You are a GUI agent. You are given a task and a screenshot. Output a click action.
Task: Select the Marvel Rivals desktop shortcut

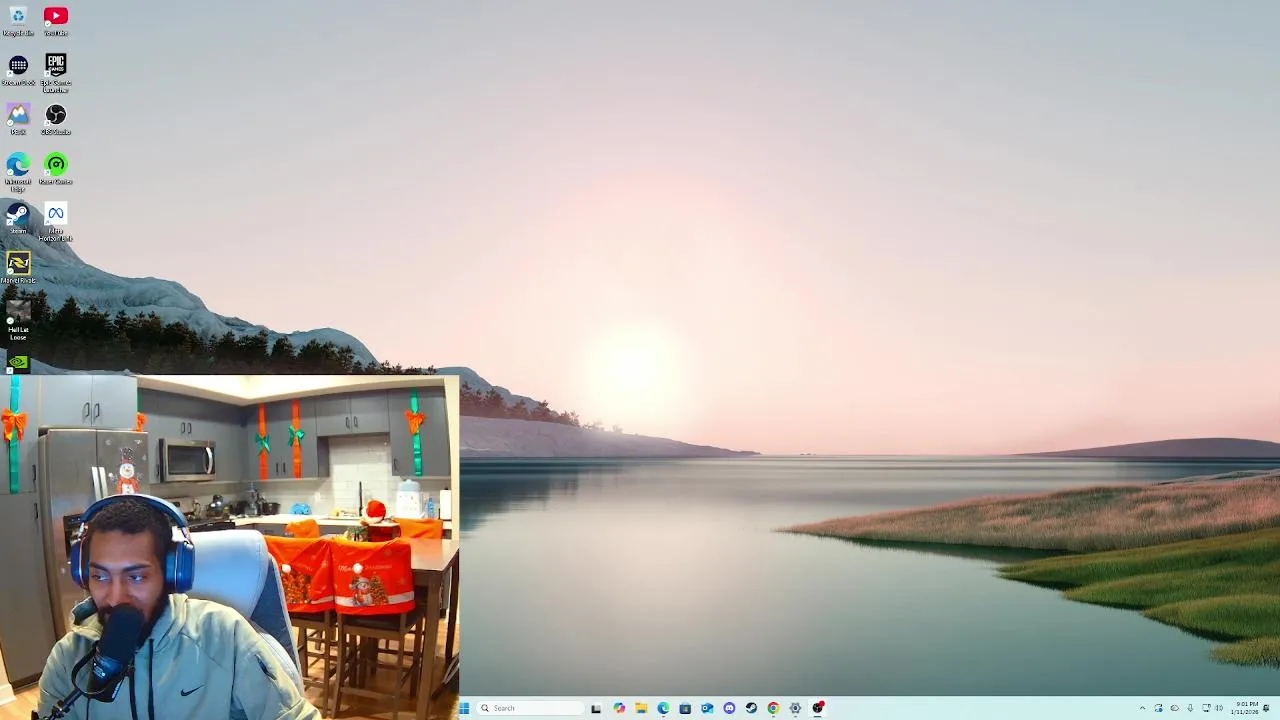point(18,268)
